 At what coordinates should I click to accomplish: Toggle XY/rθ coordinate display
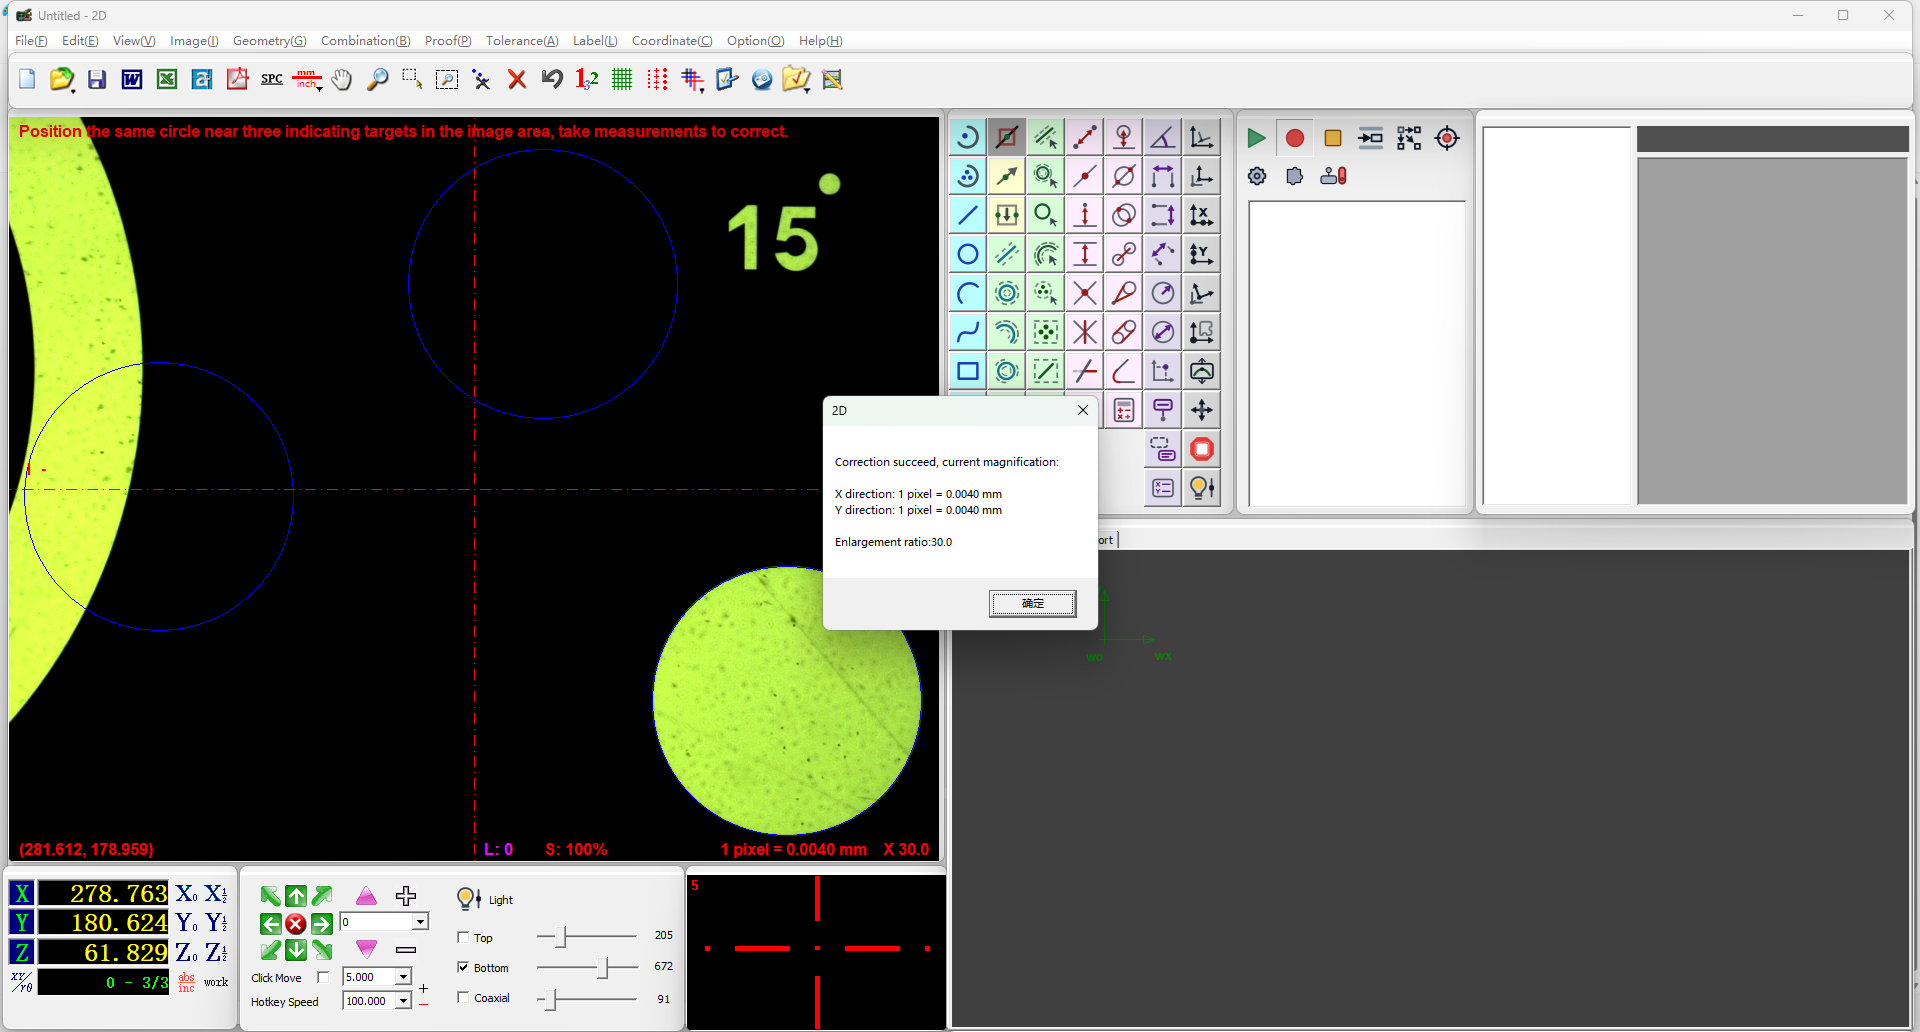22,982
